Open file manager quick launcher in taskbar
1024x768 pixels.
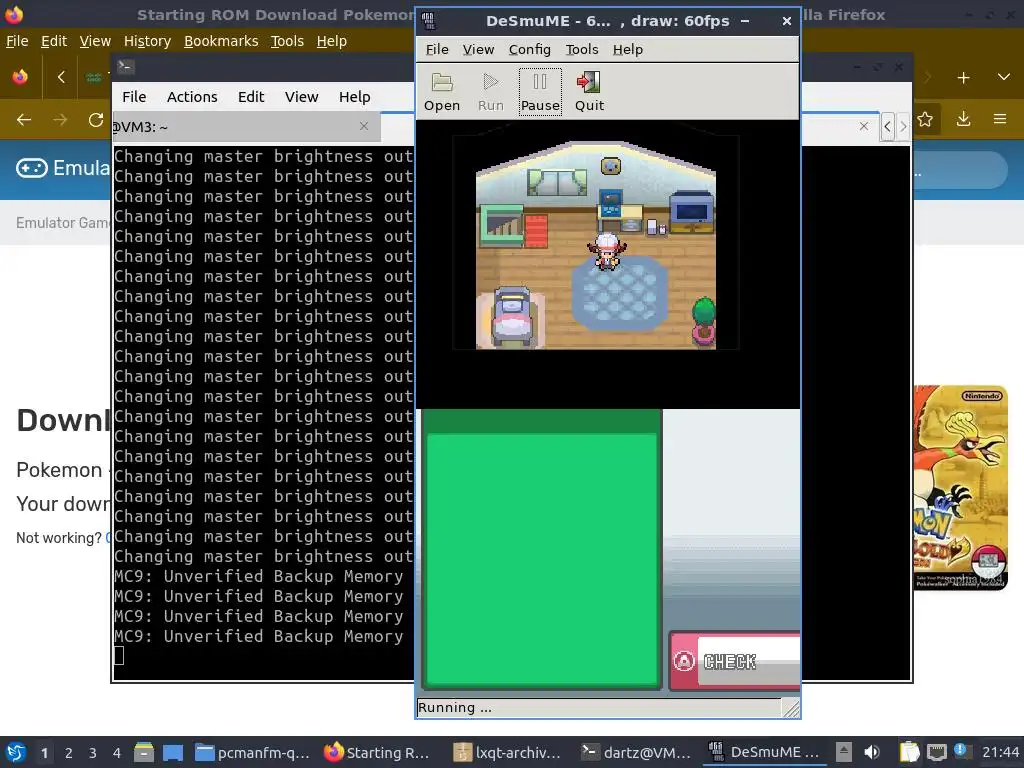(x=144, y=752)
